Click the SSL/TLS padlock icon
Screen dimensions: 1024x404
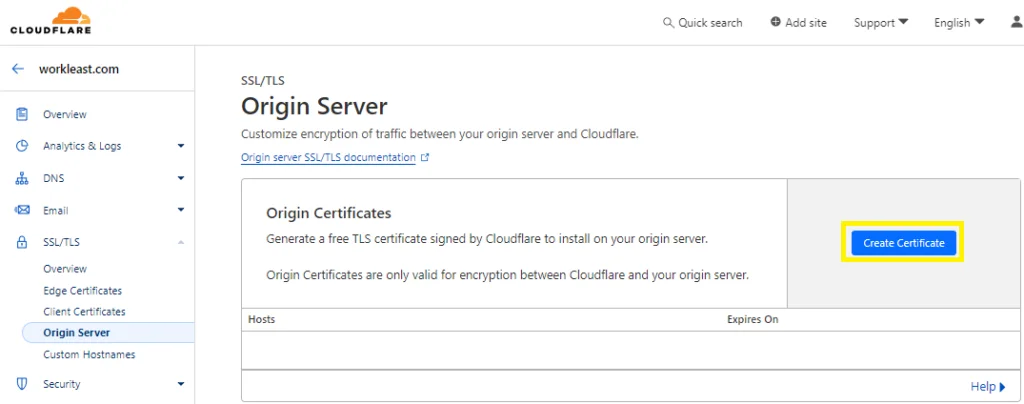tap(22, 242)
